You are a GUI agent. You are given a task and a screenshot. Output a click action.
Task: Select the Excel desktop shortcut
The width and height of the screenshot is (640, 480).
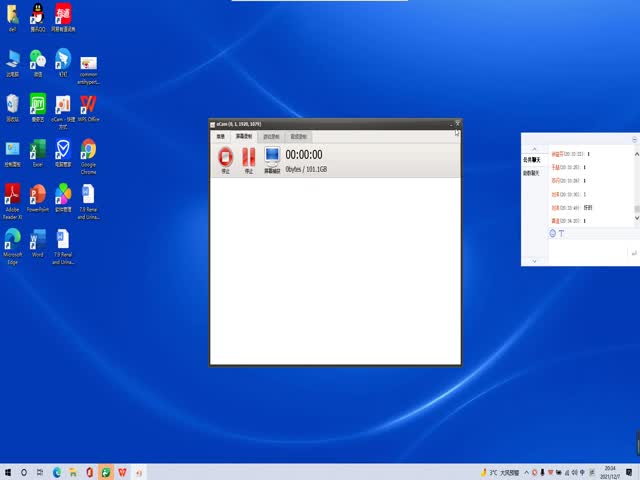click(38, 151)
